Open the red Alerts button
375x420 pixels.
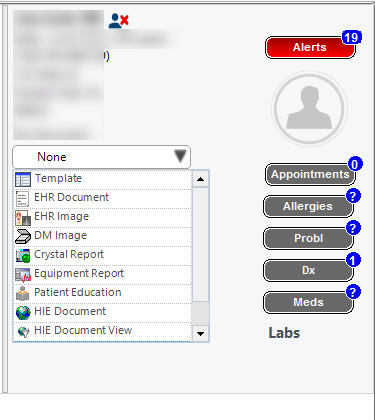click(310, 48)
